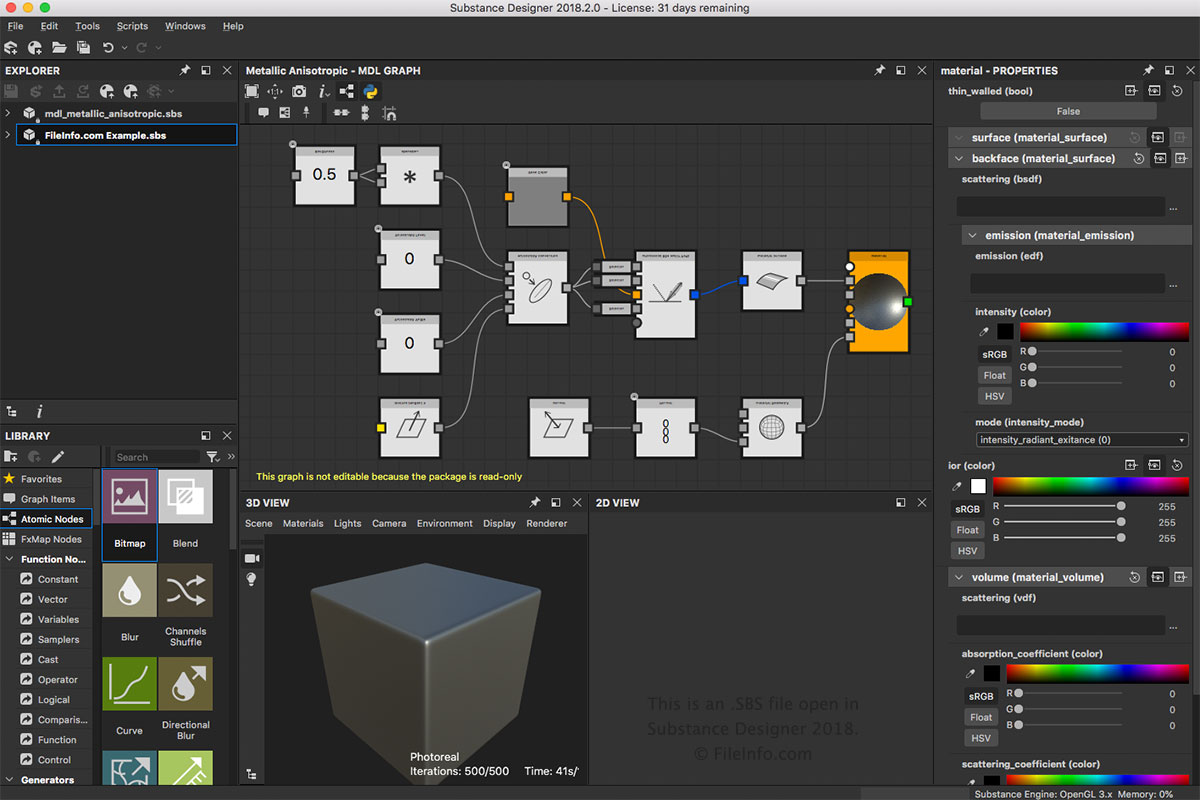
Task: Align selected nodes vertically
Action: (x=365, y=112)
